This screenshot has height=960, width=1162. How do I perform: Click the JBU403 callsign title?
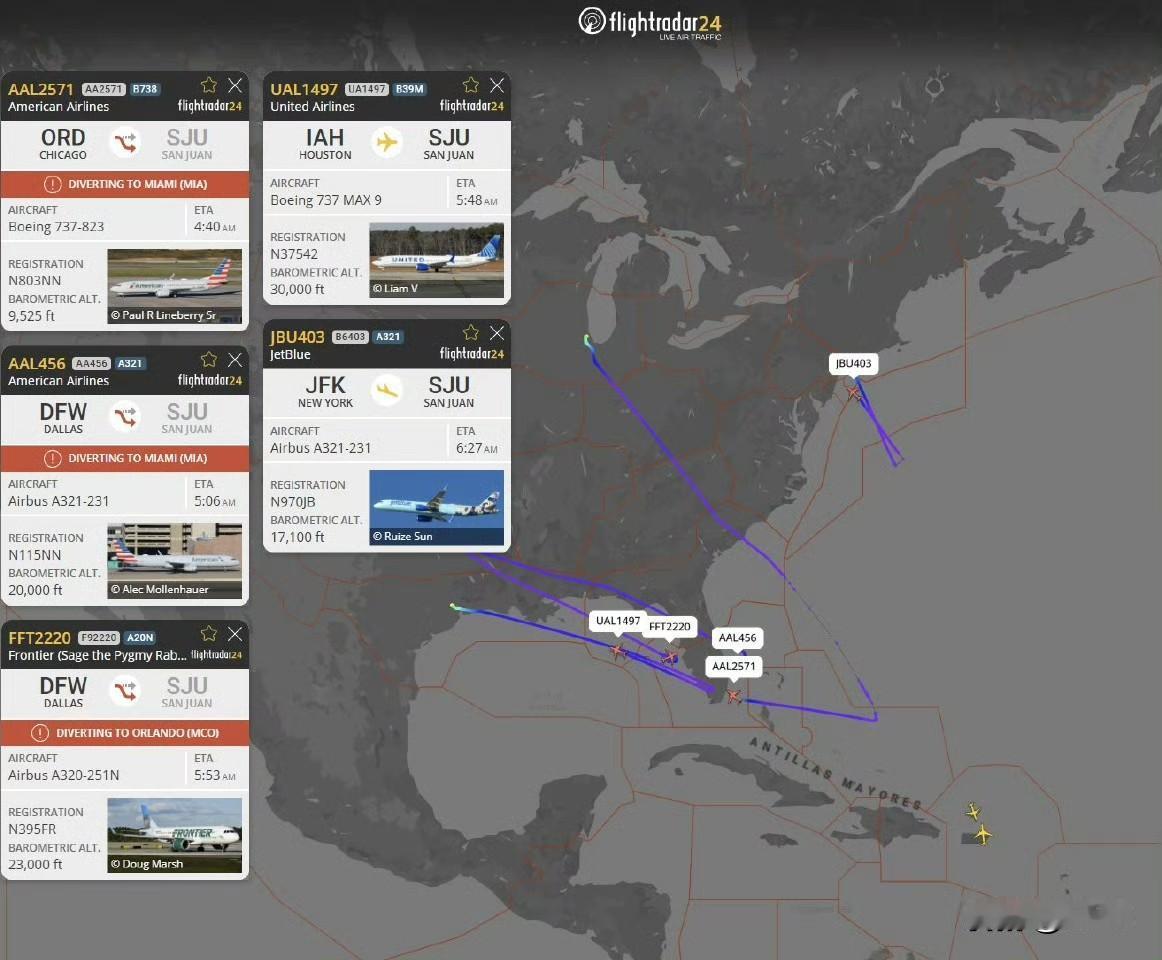(x=297, y=337)
